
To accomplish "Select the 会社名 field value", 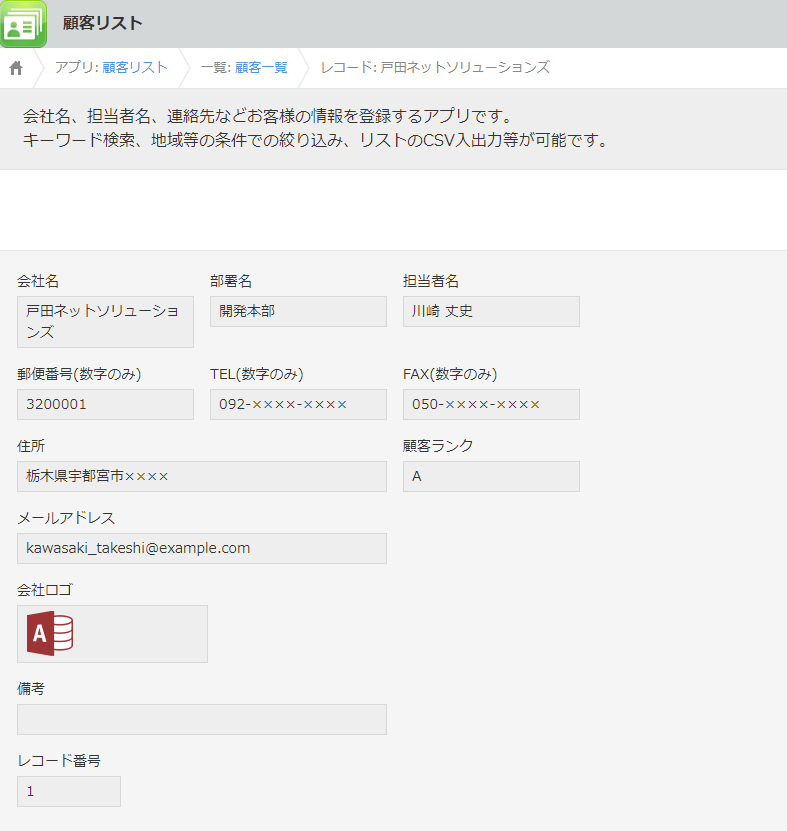I will (105, 322).
